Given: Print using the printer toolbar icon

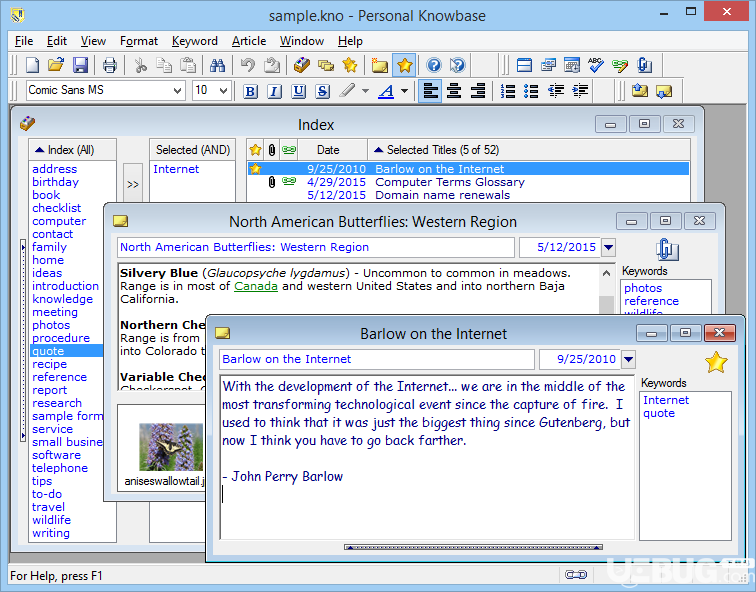Looking at the screenshot, I should click(x=109, y=65).
